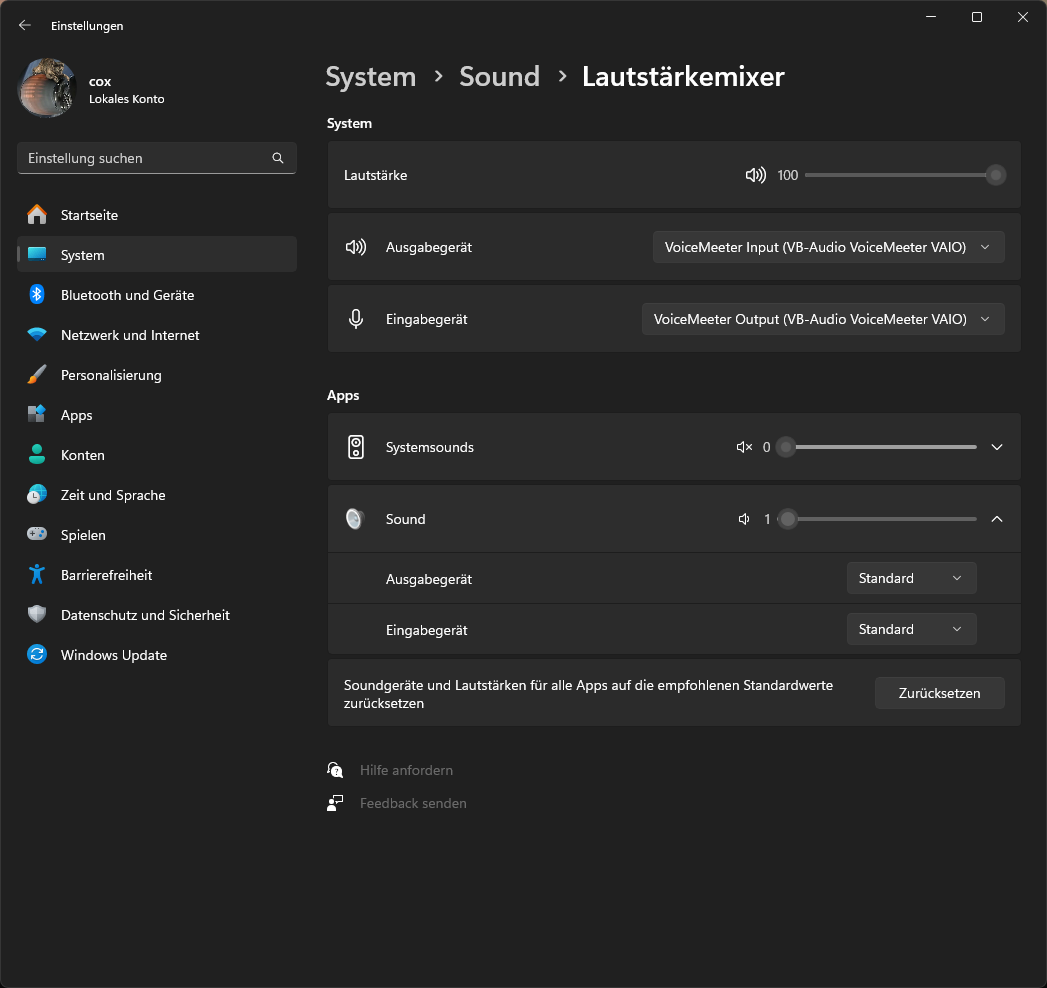The height and width of the screenshot is (988, 1047).
Task: Click the microphone icon beside Eingabegerät
Action: click(356, 319)
